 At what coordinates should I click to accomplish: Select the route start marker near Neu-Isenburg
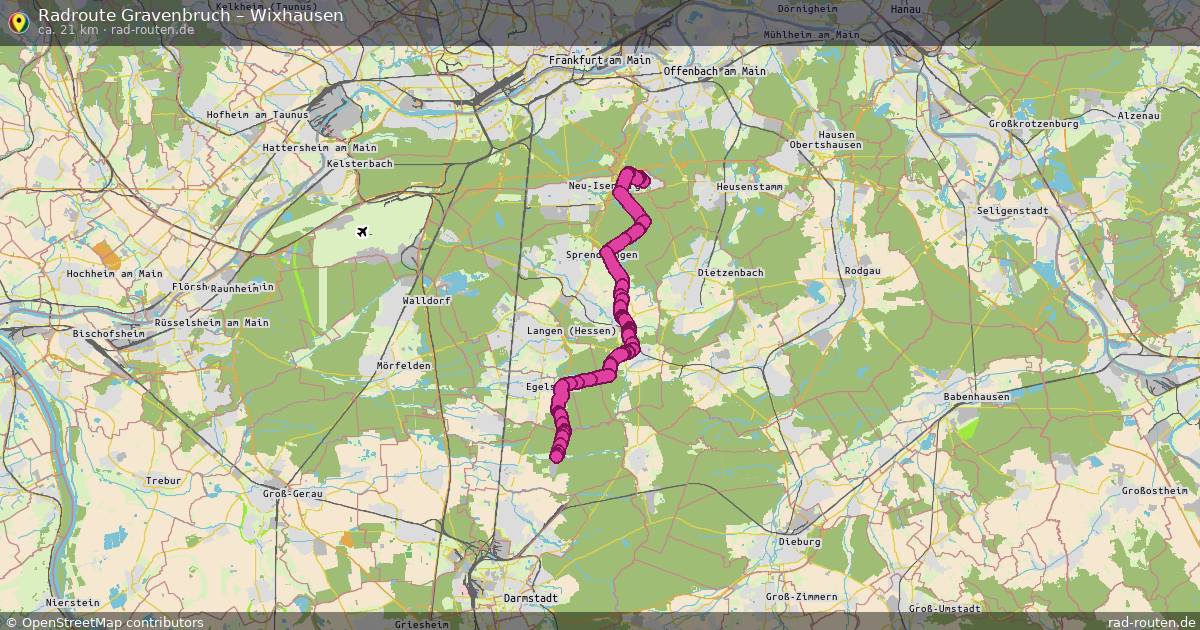tap(642, 181)
